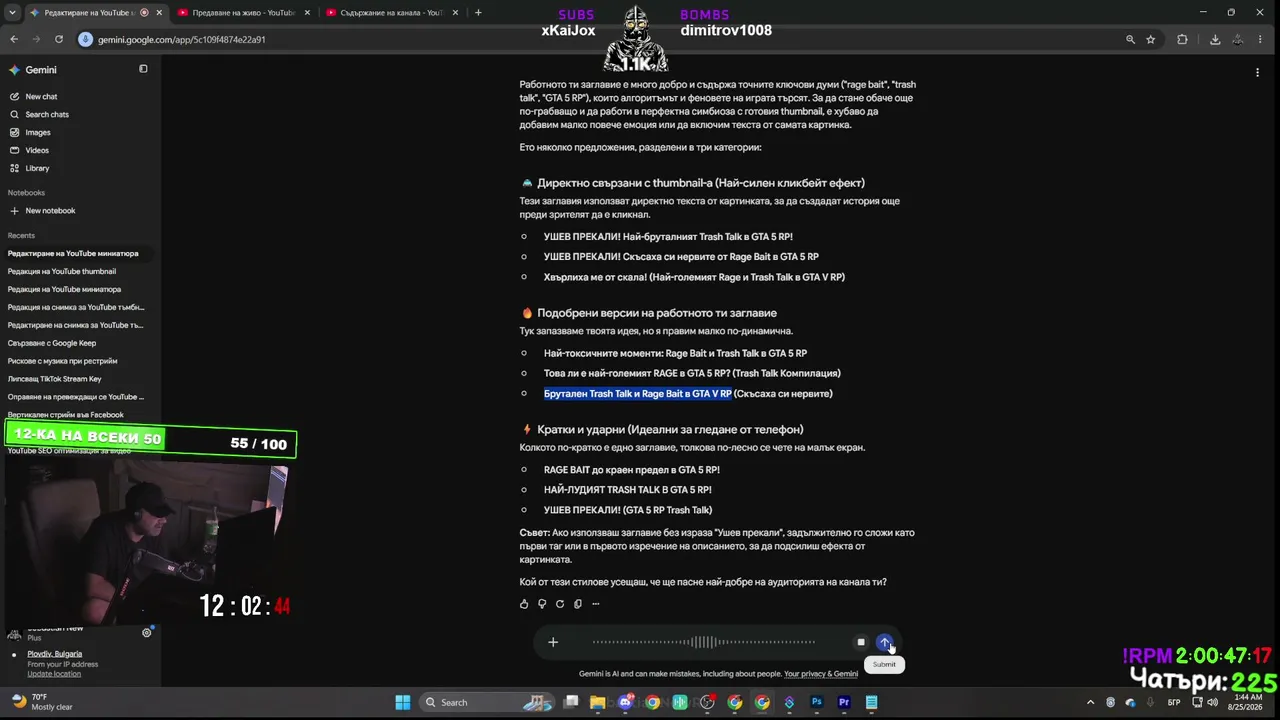Image resolution: width=1280 pixels, height=720 pixels.
Task: Click the heading 'Кратки и ударни'
Action: coord(670,430)
